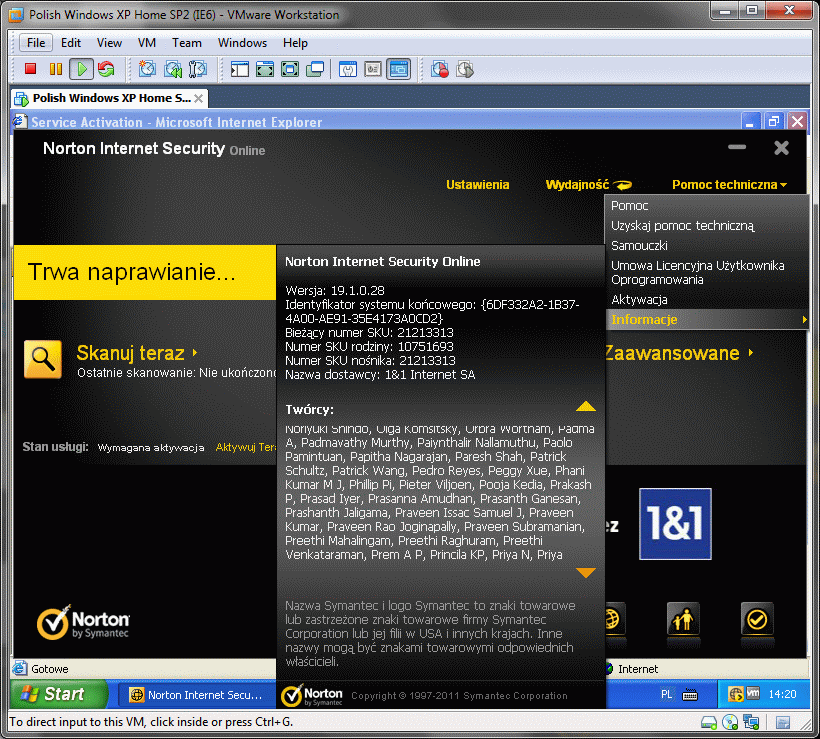Click the hard disk device icon in VMware status bar

[x=709, y=722]
